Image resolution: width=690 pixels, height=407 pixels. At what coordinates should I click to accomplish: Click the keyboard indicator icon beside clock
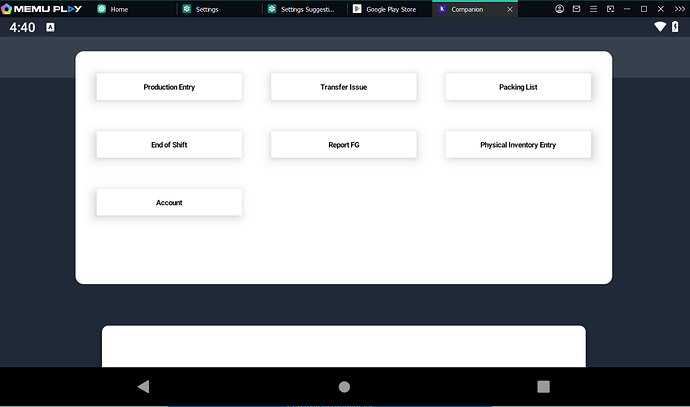point(50,27)
